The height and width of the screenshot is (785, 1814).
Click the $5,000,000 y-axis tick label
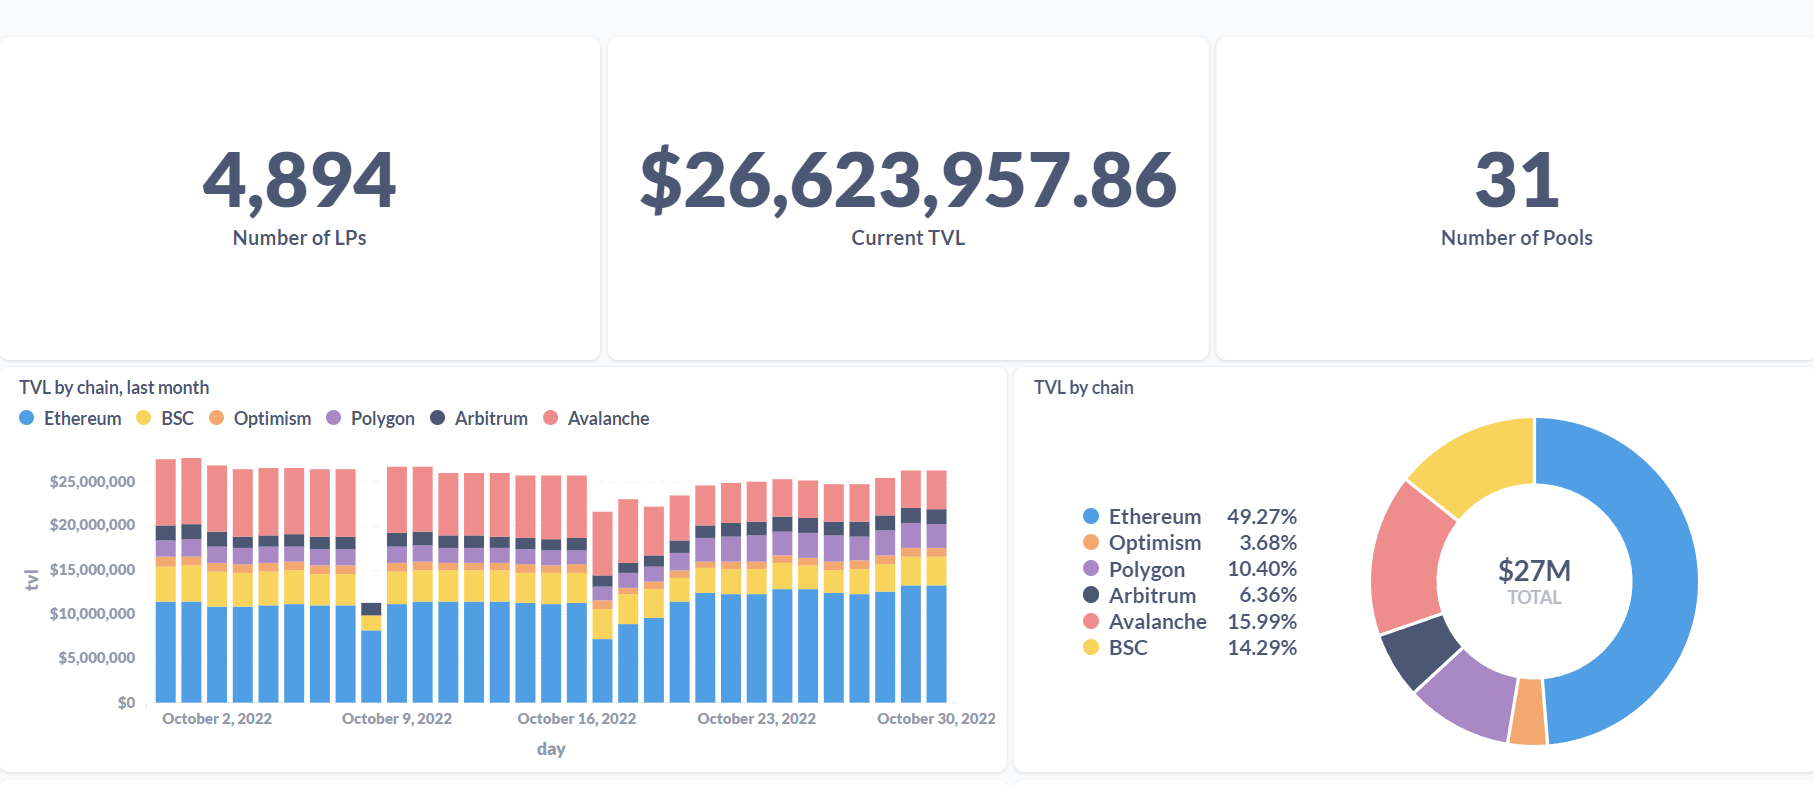(x=97, y=658)
